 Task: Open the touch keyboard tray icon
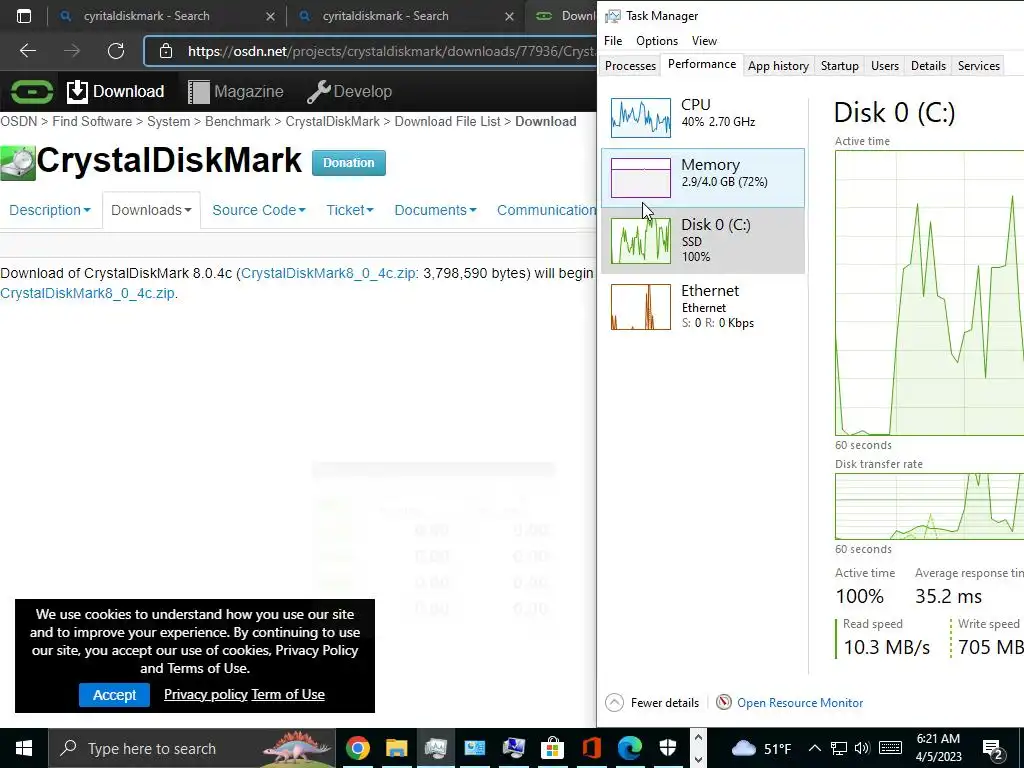[x=890, y=748]
